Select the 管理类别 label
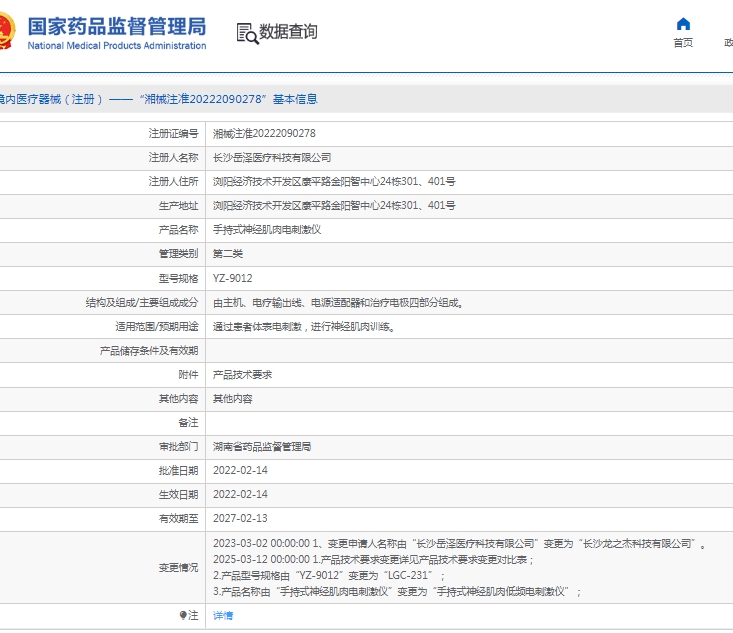Screen dimensions: 733x633 pyautogui.click(x=179, y=254)
